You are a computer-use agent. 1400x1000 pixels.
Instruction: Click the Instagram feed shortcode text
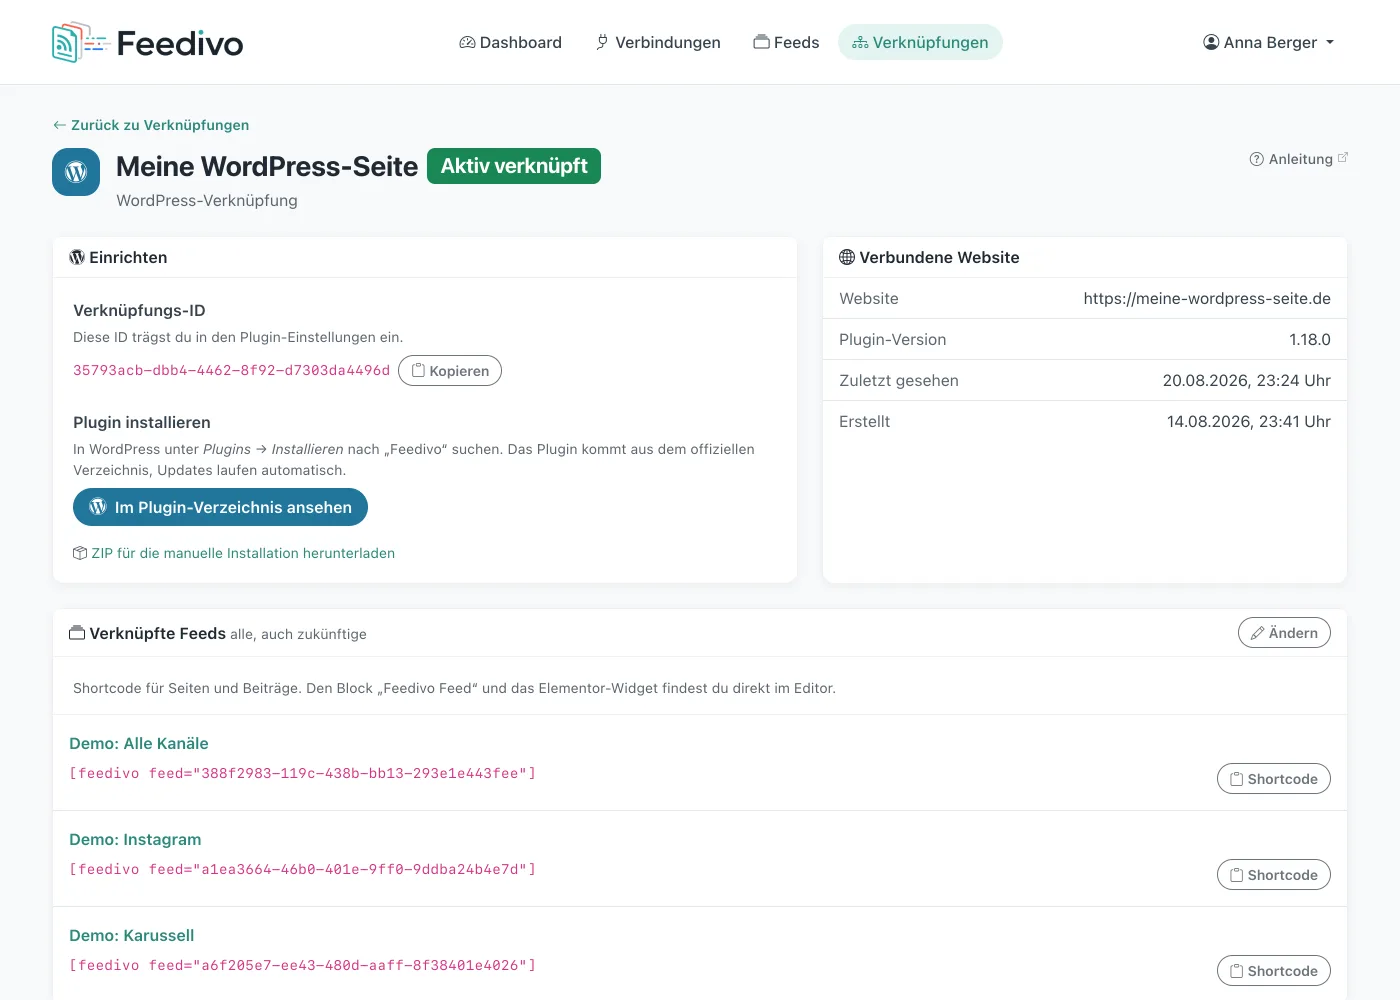click(302, 869)
